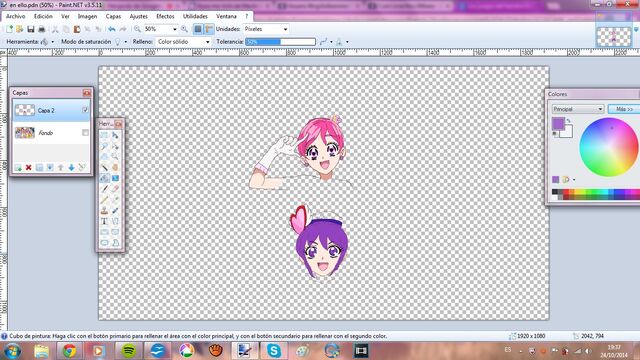
Task: Open the Herramienta tool chooser dropdown
Action: pyautogui.click(x=53, y=42)
